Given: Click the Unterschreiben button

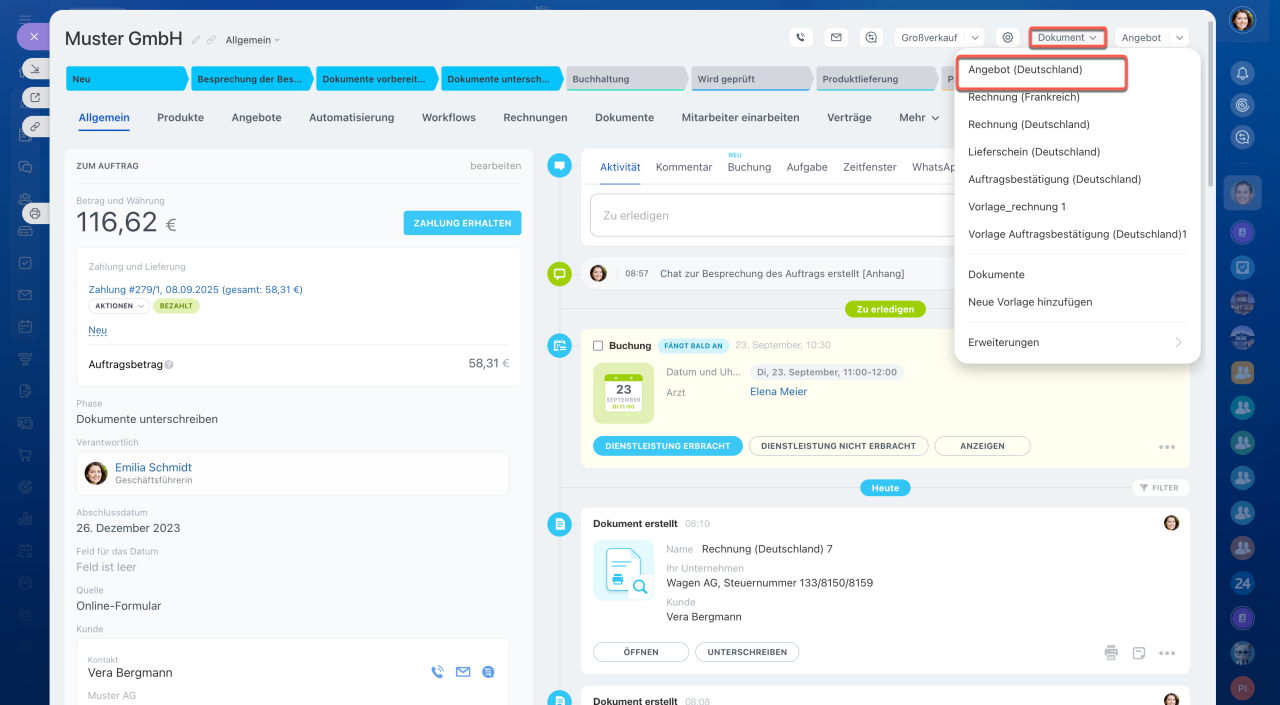Looking at the screenshot, I should [746, 652].
